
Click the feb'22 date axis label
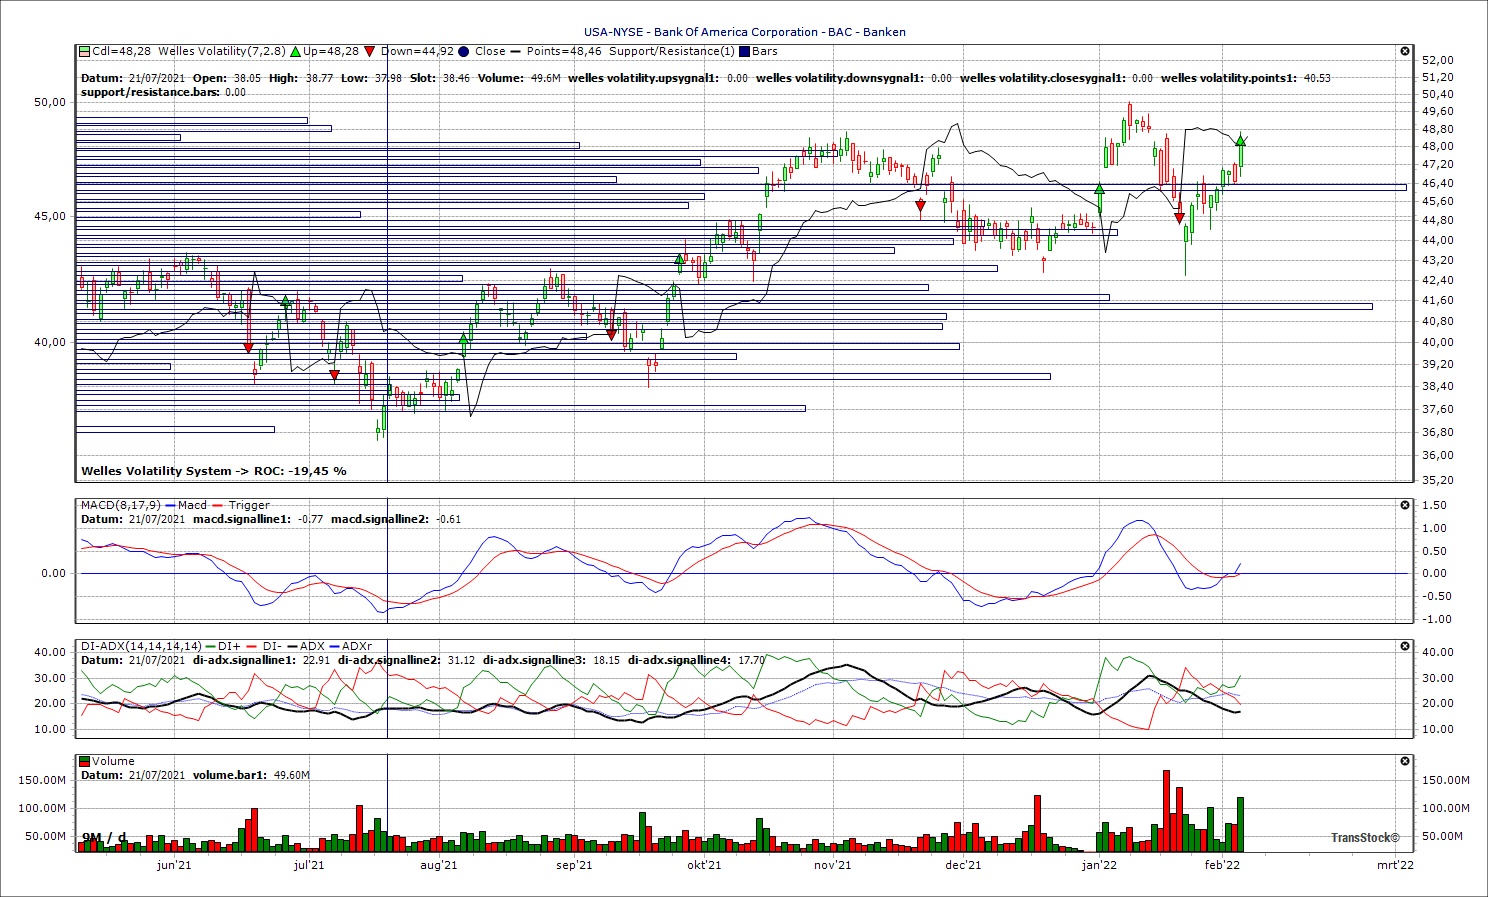pos(1222,865)
